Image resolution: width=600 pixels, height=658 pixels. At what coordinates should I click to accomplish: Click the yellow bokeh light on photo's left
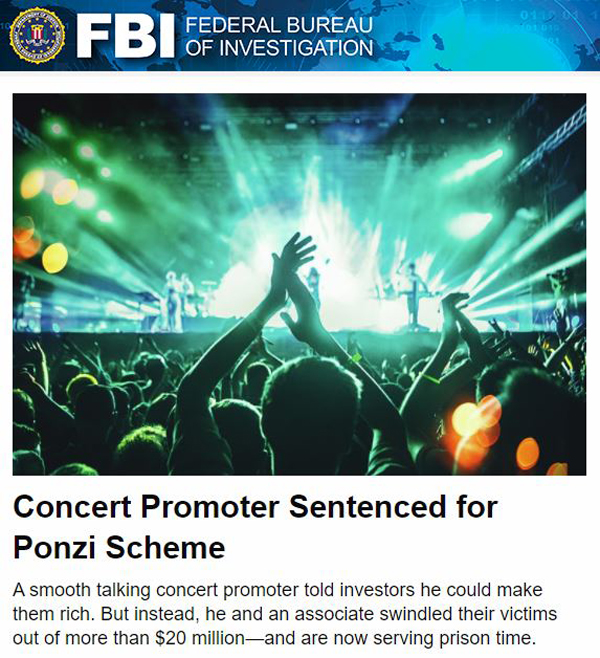pos(55,258)
